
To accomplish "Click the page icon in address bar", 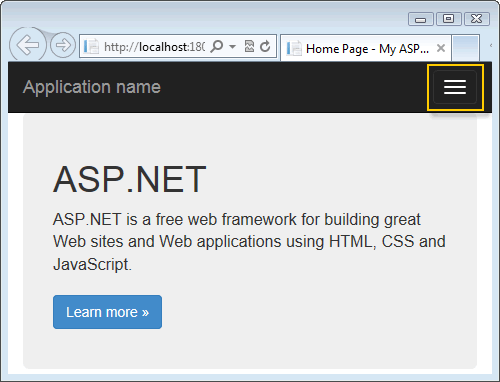I will tap(91, 46).
